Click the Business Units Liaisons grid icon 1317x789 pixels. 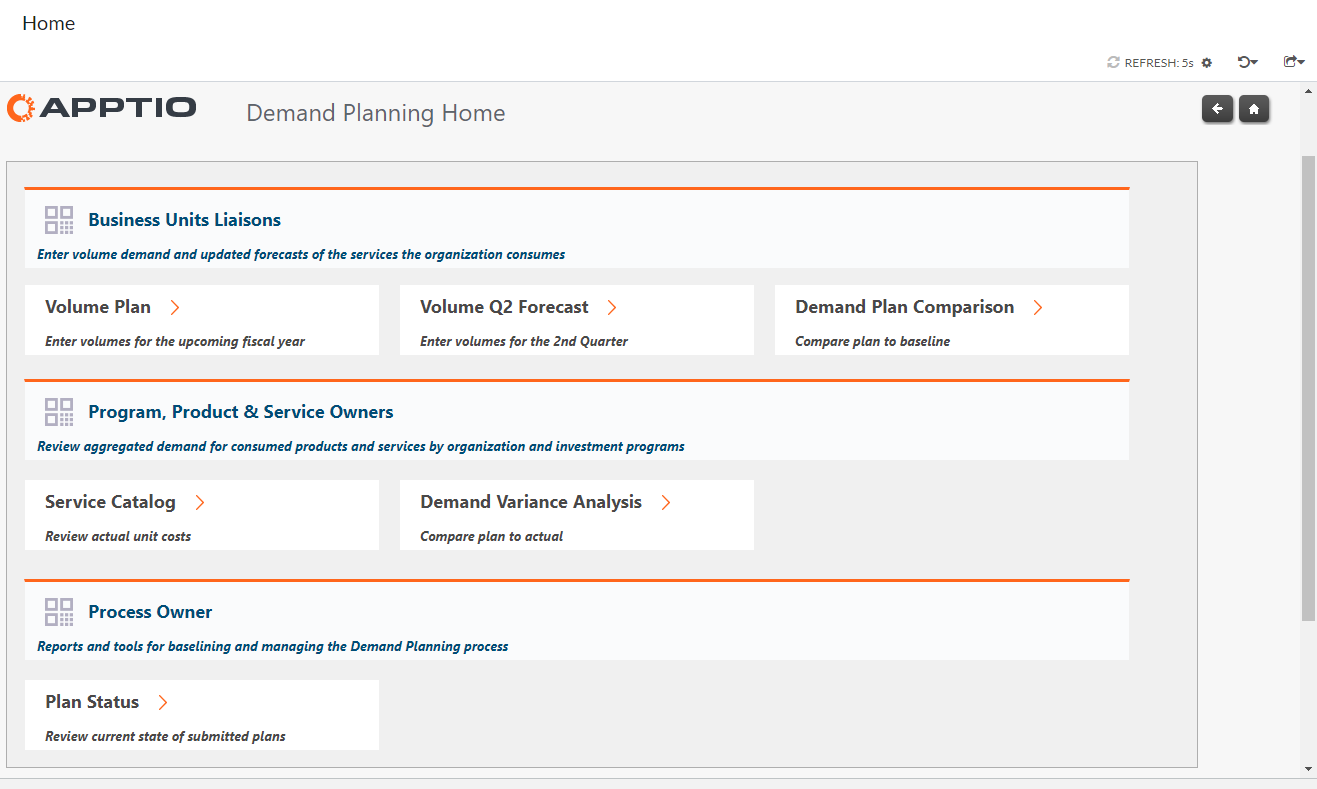[x=59, y=220]
